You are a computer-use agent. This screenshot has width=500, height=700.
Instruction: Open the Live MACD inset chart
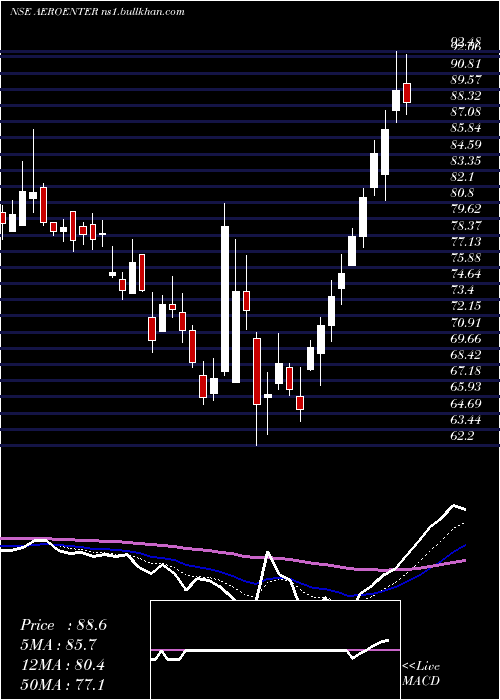[275, 650]
